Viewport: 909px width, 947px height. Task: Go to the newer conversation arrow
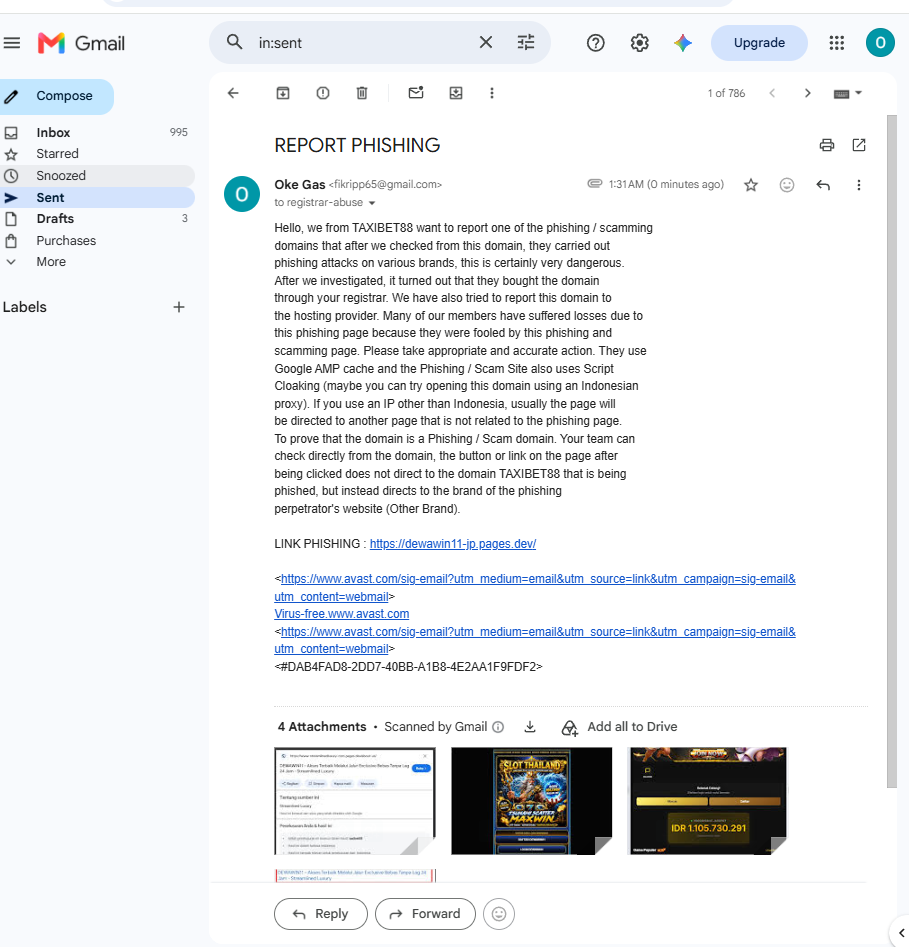coord(772,93)
